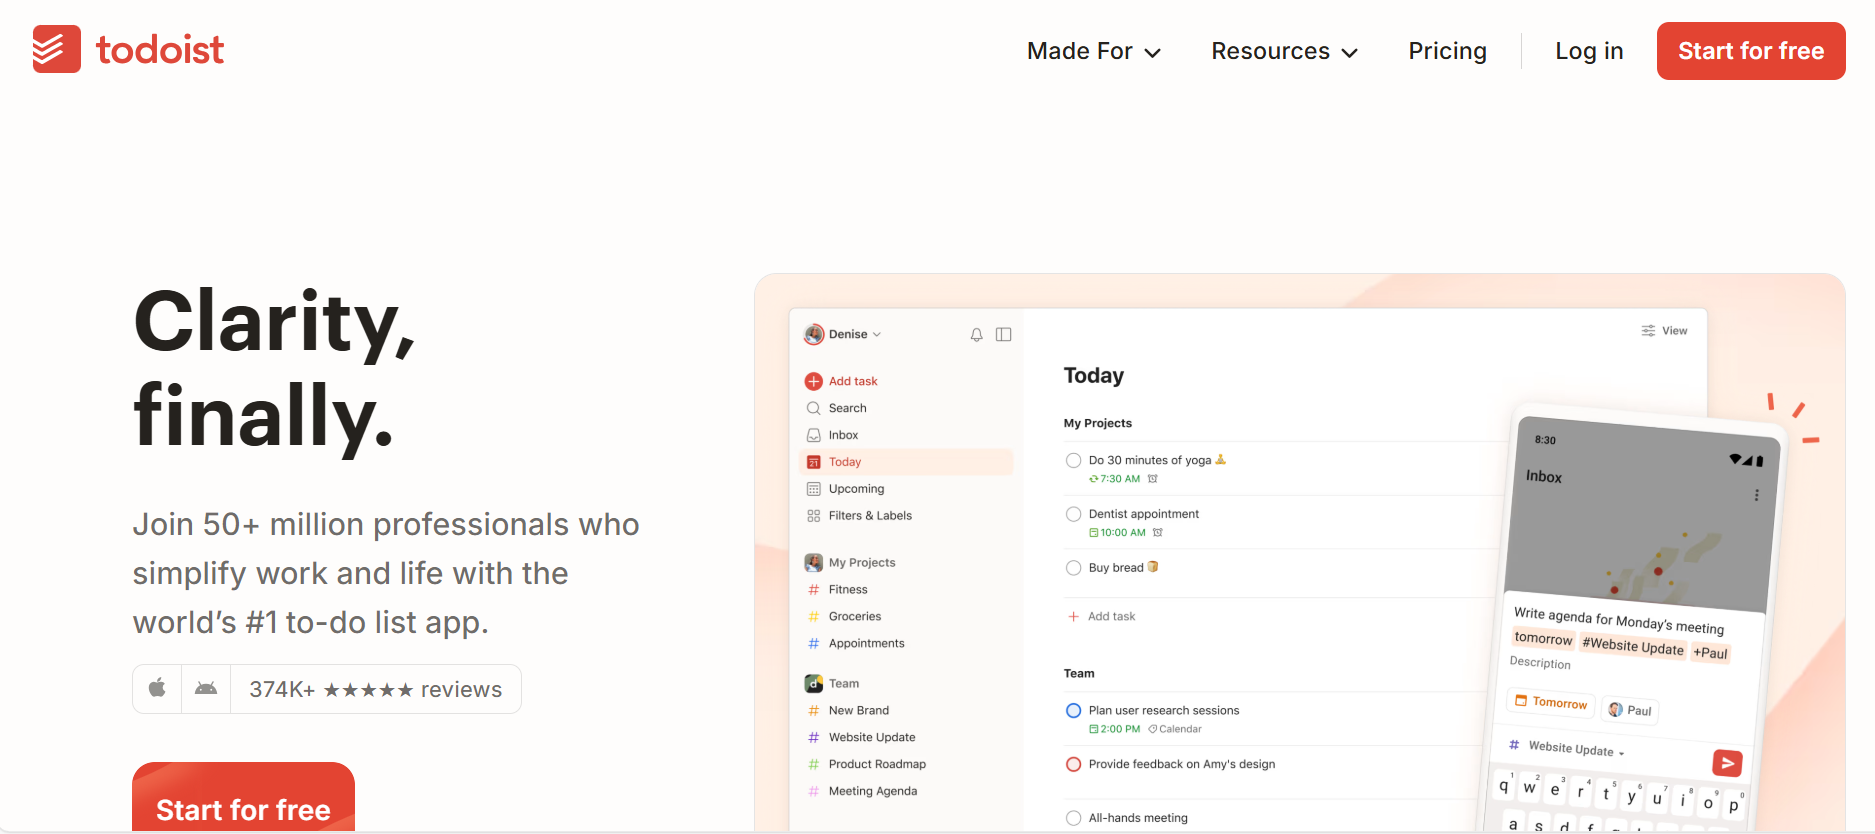Click the Log in link
This screenshot has height=834, width=1875.
pyautogui.click(x=1588, y=51)
